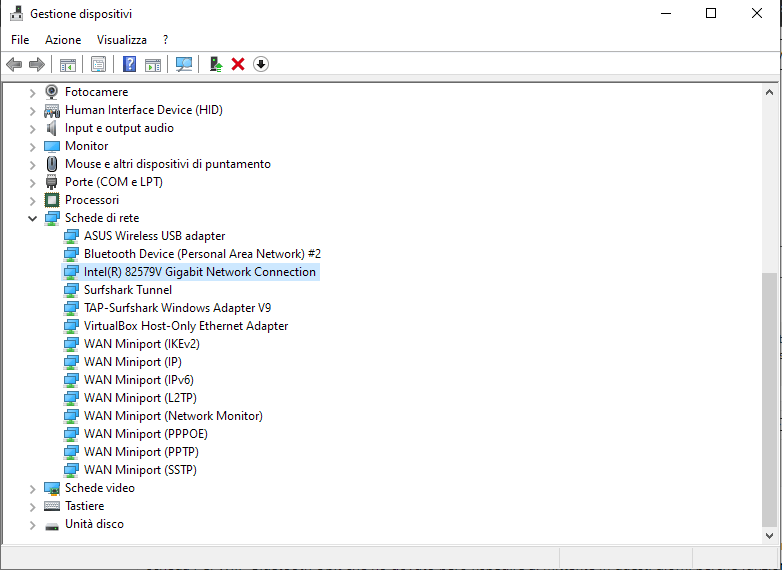The height and width of the screenshot is (570, 782).
Task: Click the Back arrow toolbar icon
Action: click(14, 64)
